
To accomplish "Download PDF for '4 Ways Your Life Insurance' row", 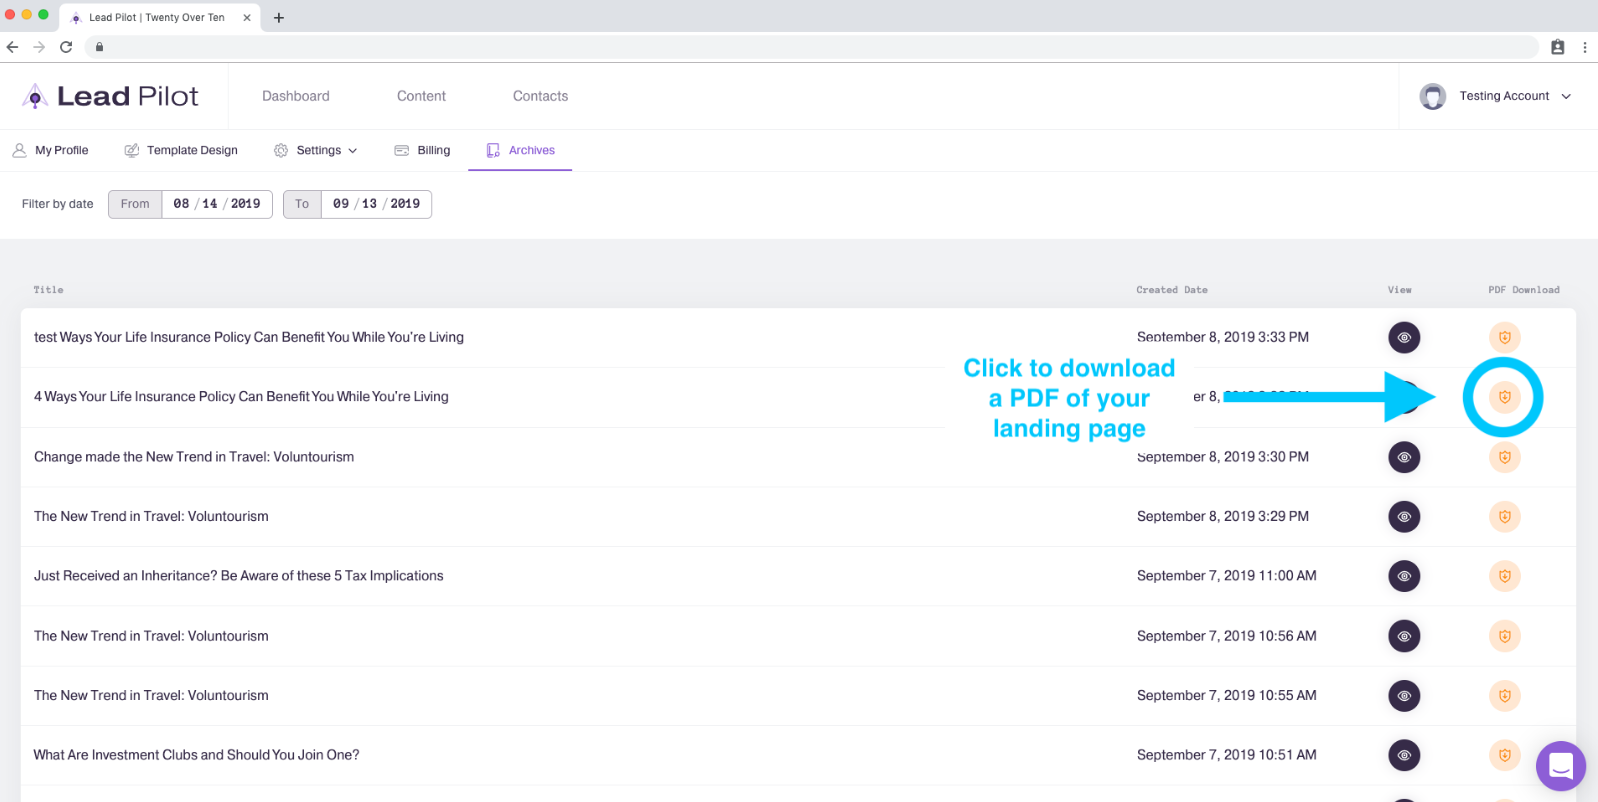I will 1504,397.
